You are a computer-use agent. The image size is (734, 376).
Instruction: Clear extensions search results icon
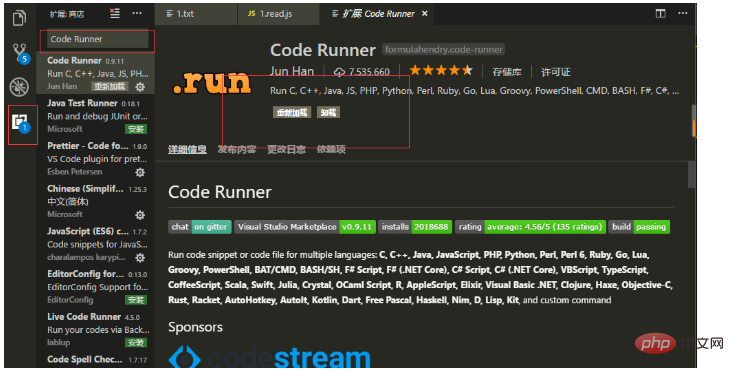pyautogui.click(x=115, y=14)
